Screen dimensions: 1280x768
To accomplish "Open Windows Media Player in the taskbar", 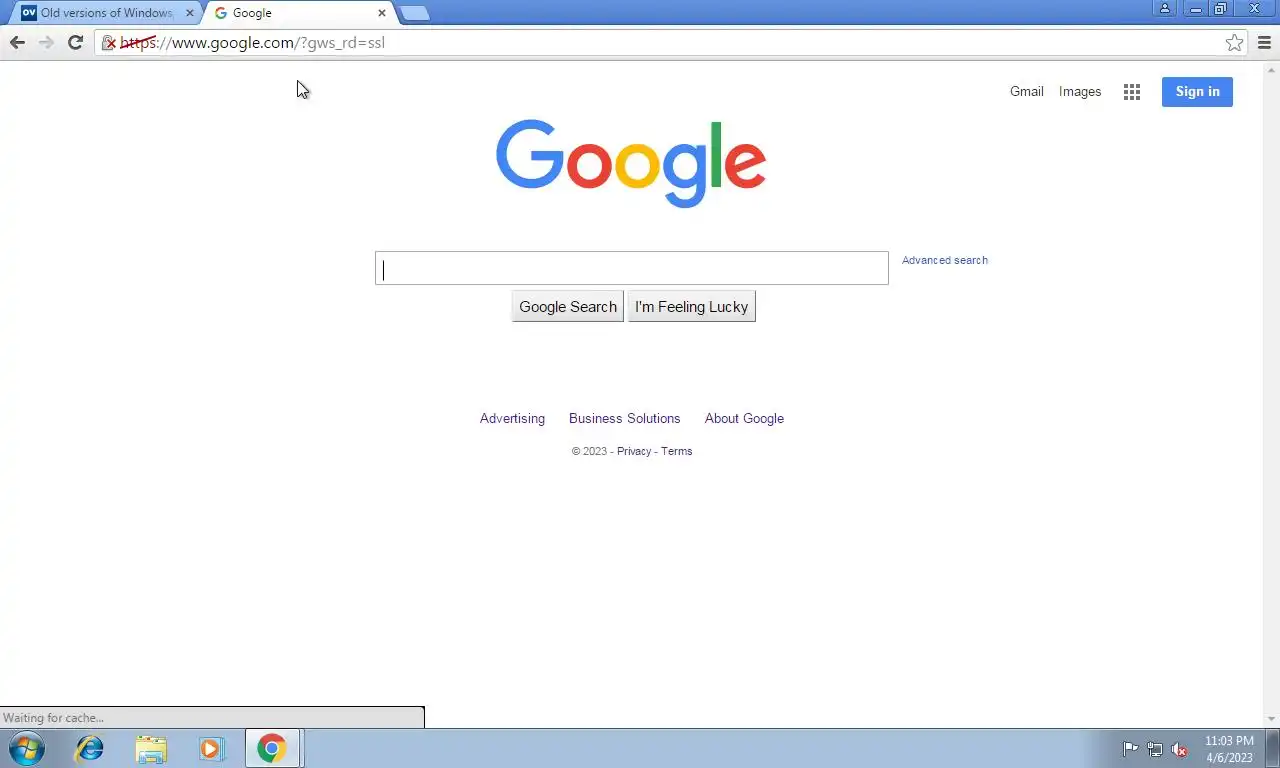I will point(212,748).
